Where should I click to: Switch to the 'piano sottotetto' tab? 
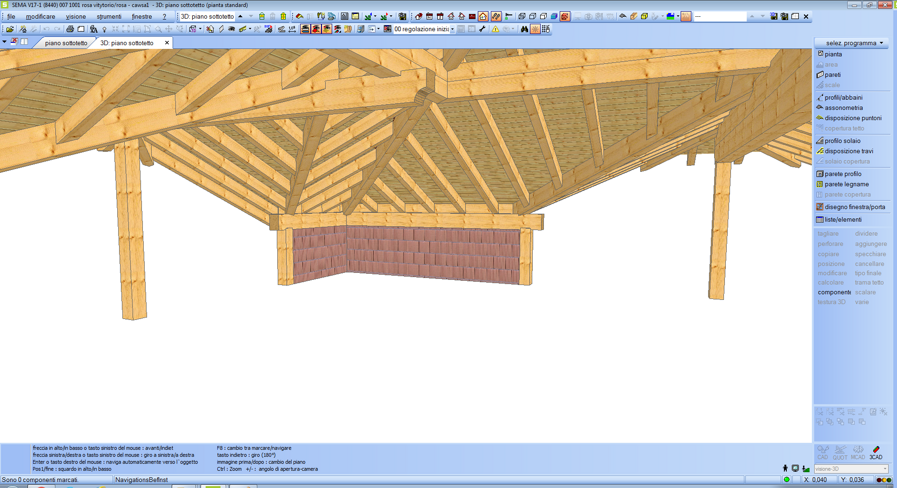pos(65,43)
